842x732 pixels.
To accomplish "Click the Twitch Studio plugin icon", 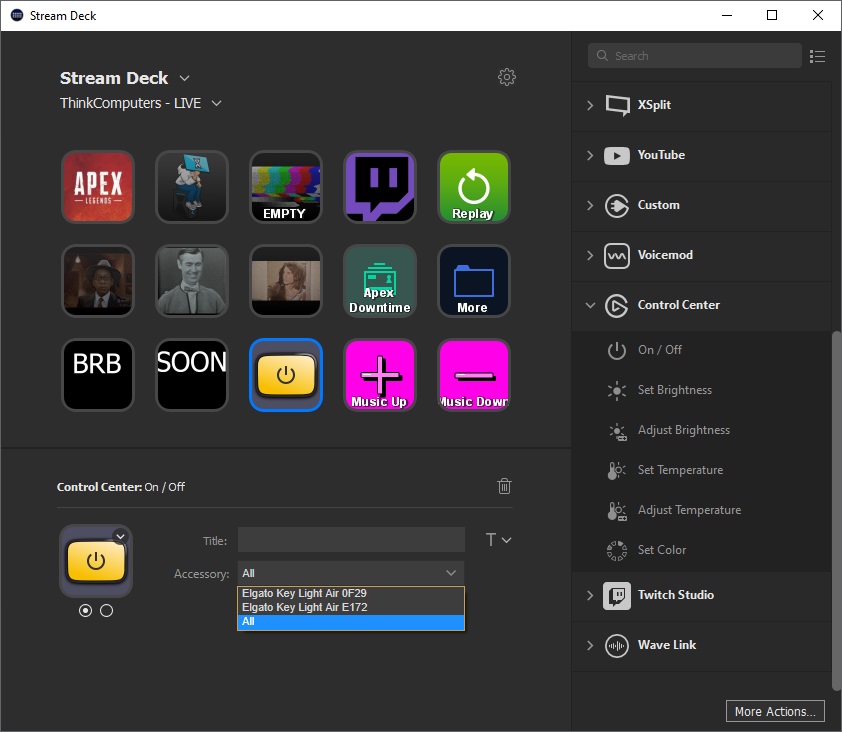I will (617, 596).
